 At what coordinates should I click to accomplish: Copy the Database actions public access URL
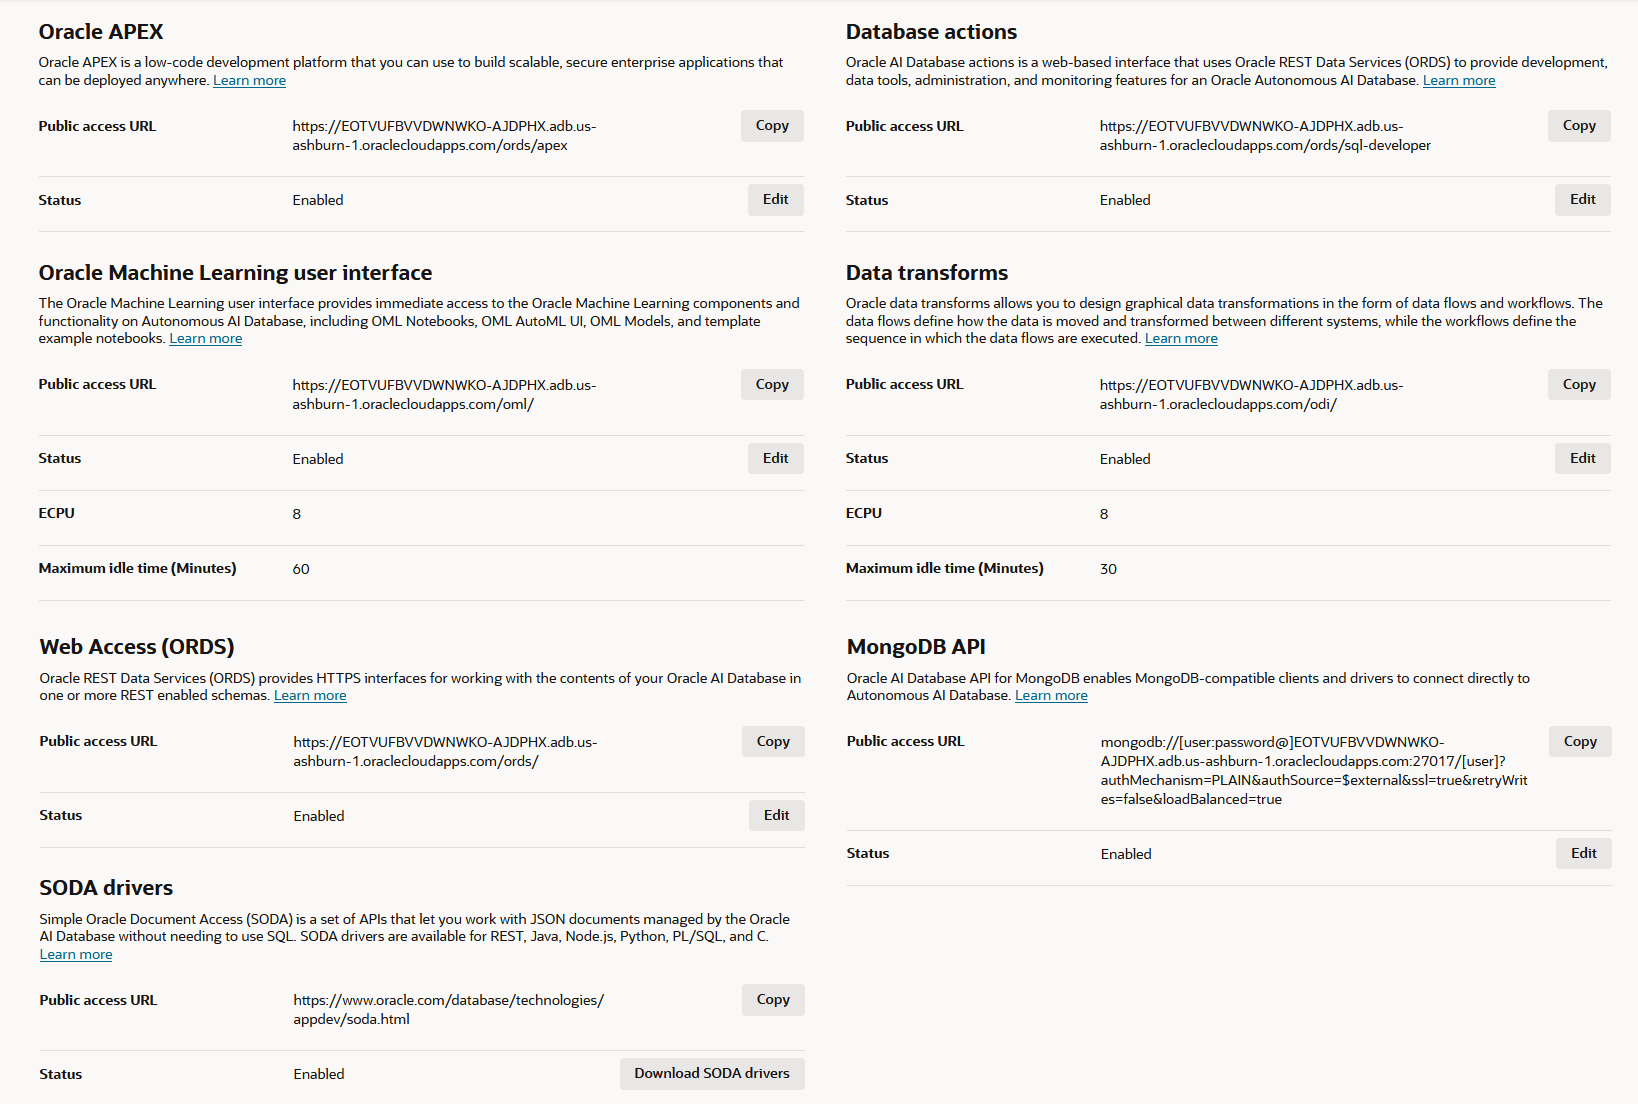coord(1578,125)
